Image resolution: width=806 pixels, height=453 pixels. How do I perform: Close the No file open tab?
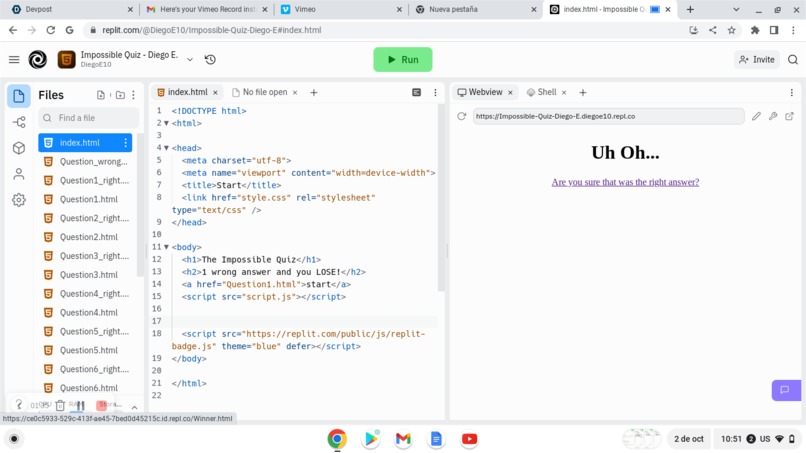(295, 93)
